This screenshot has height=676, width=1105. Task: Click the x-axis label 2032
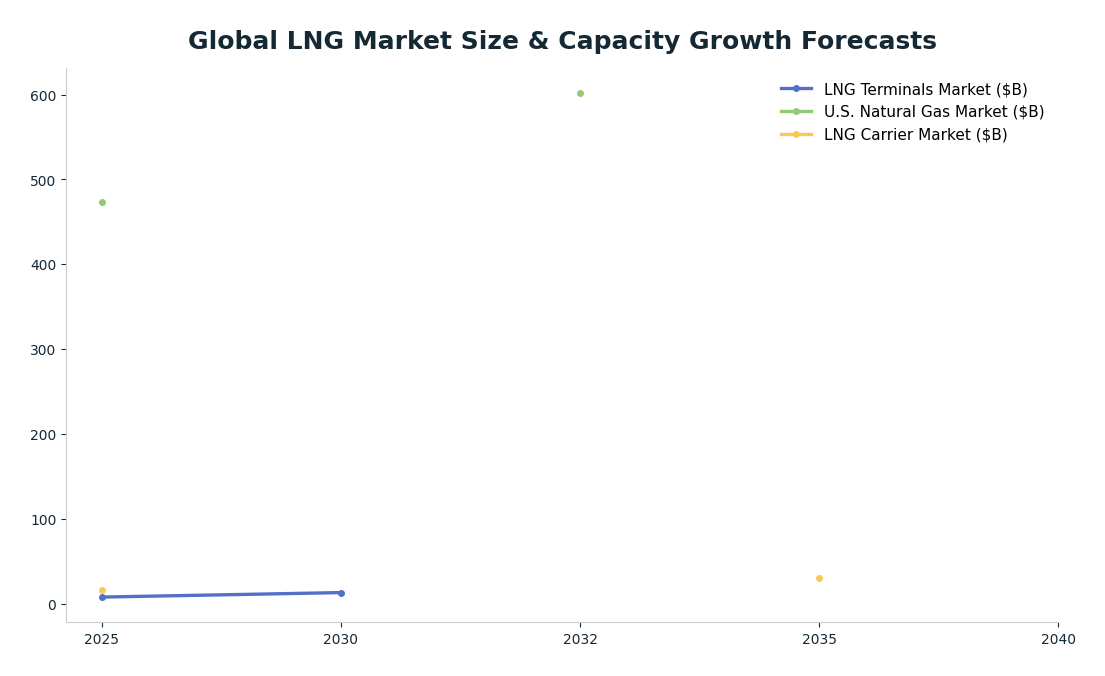point(580,639)
